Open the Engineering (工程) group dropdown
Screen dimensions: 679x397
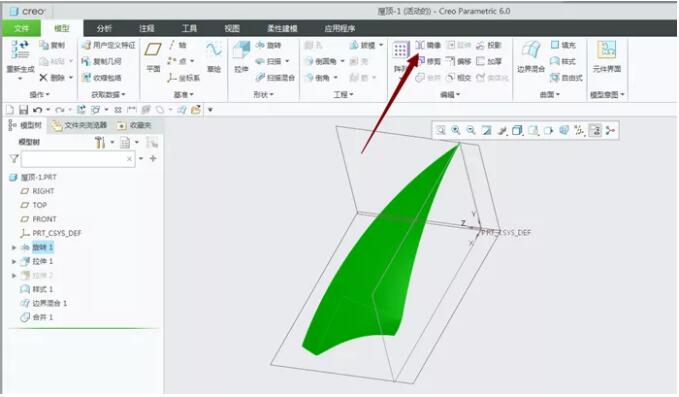(343, 94)
